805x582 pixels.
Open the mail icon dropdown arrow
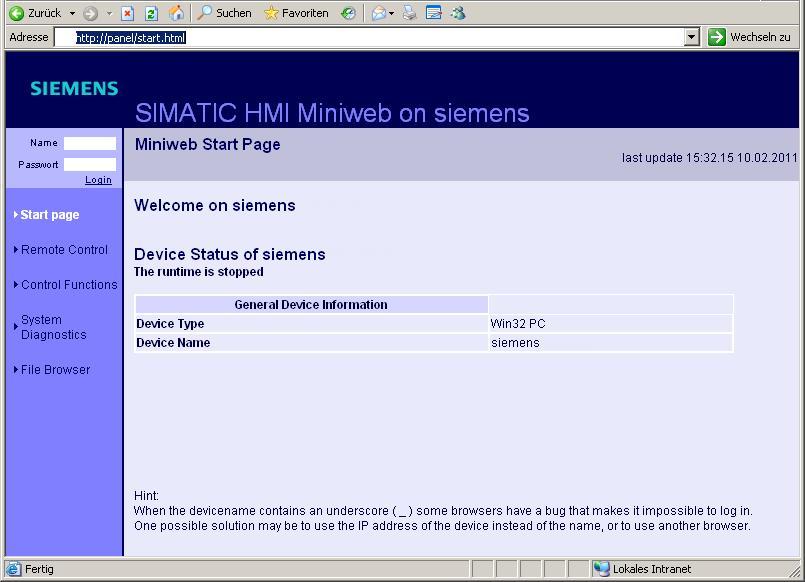point(392,13)
